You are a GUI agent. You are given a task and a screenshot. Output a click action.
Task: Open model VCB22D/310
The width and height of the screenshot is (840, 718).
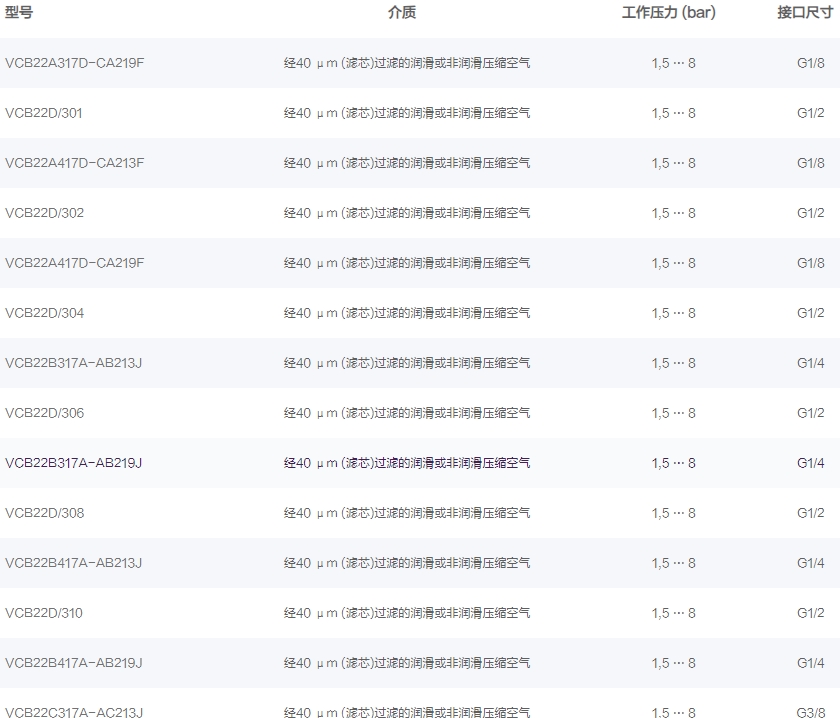pyautogui.click(x=44, y=613)
